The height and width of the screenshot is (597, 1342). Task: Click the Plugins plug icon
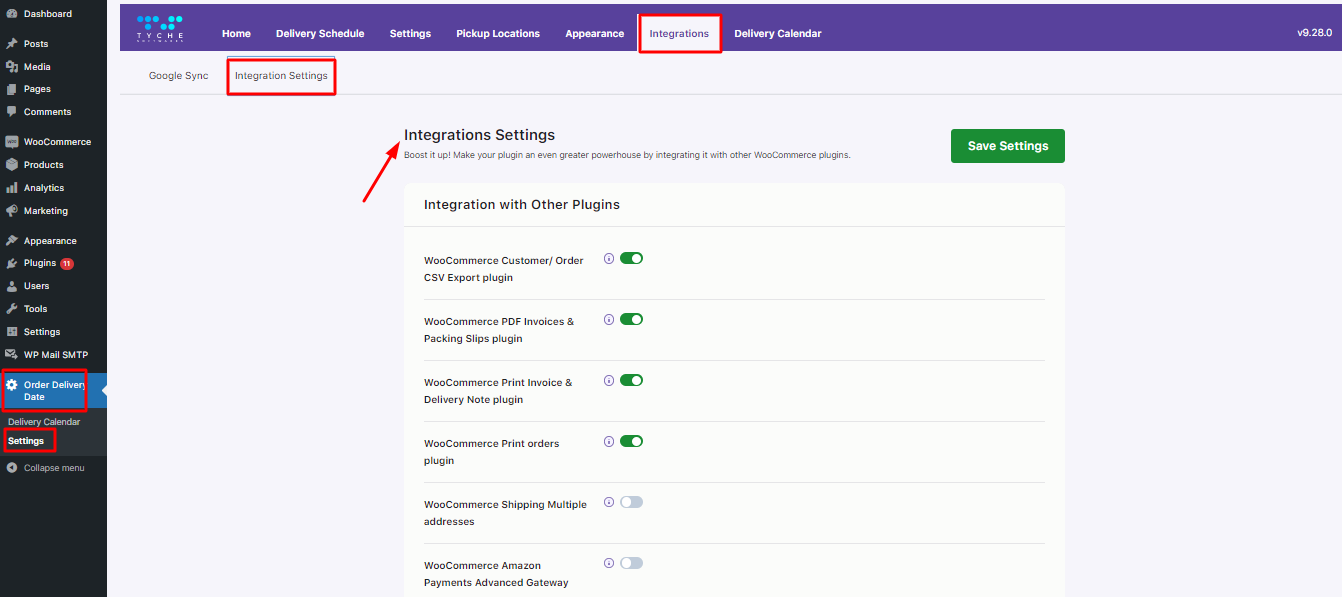[12, 264]
